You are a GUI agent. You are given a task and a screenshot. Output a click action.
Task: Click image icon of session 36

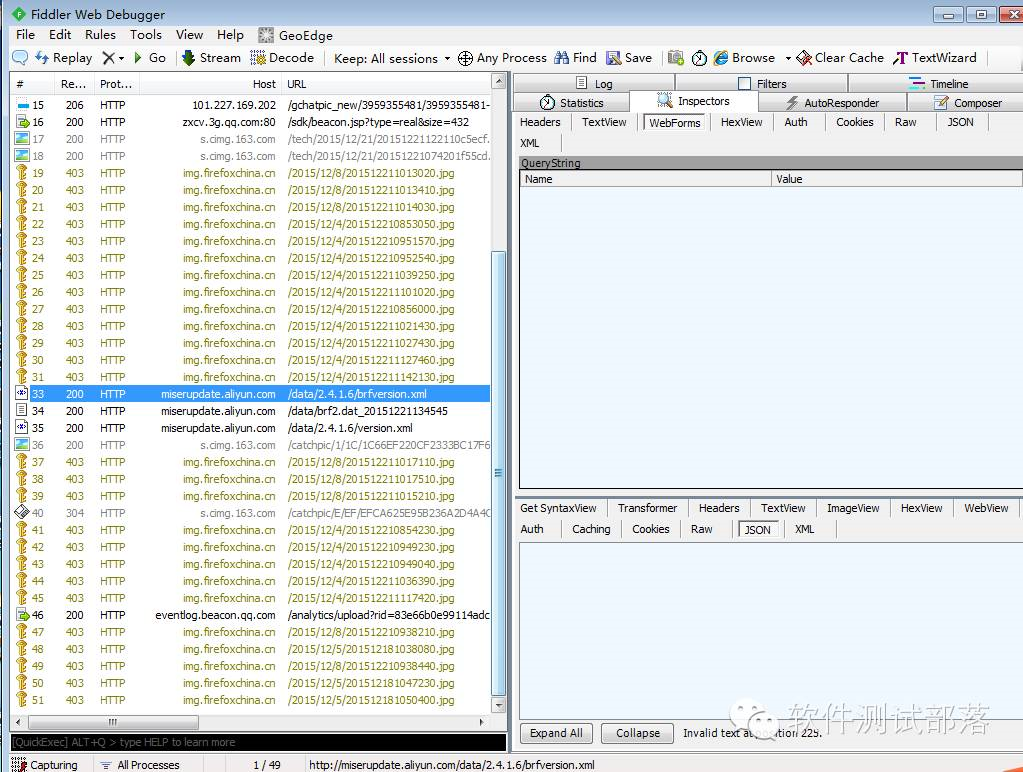click(x=22, y=445)
